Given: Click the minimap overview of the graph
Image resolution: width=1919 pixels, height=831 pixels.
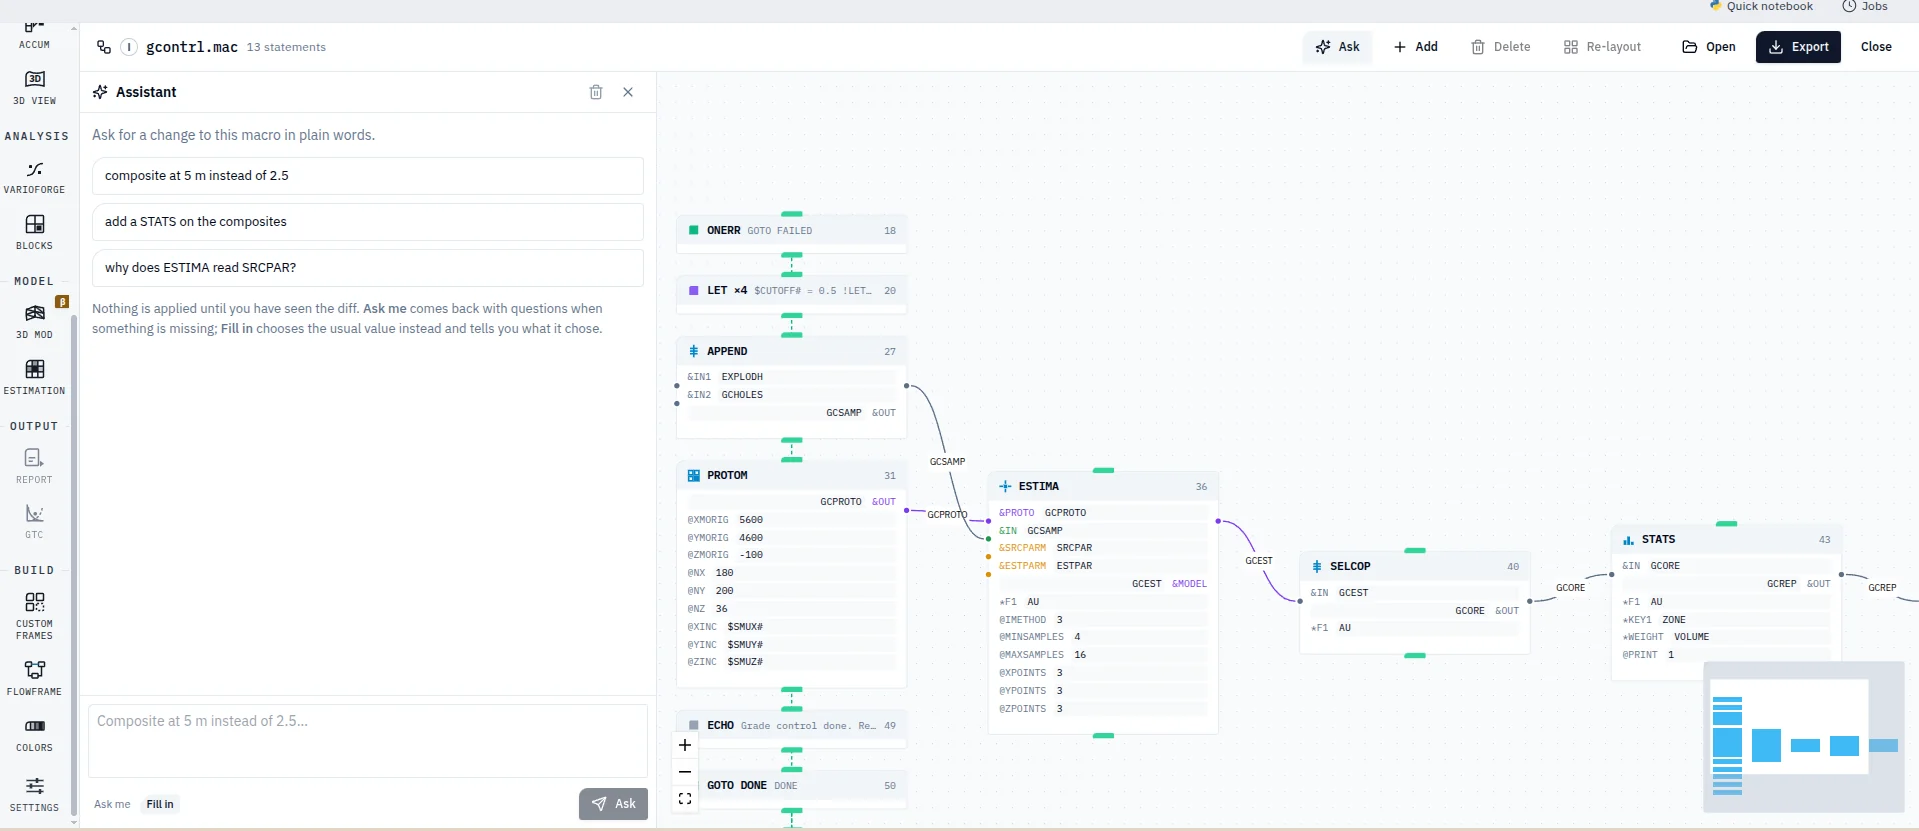Looking at the screenshot, I should point(1804,738).
